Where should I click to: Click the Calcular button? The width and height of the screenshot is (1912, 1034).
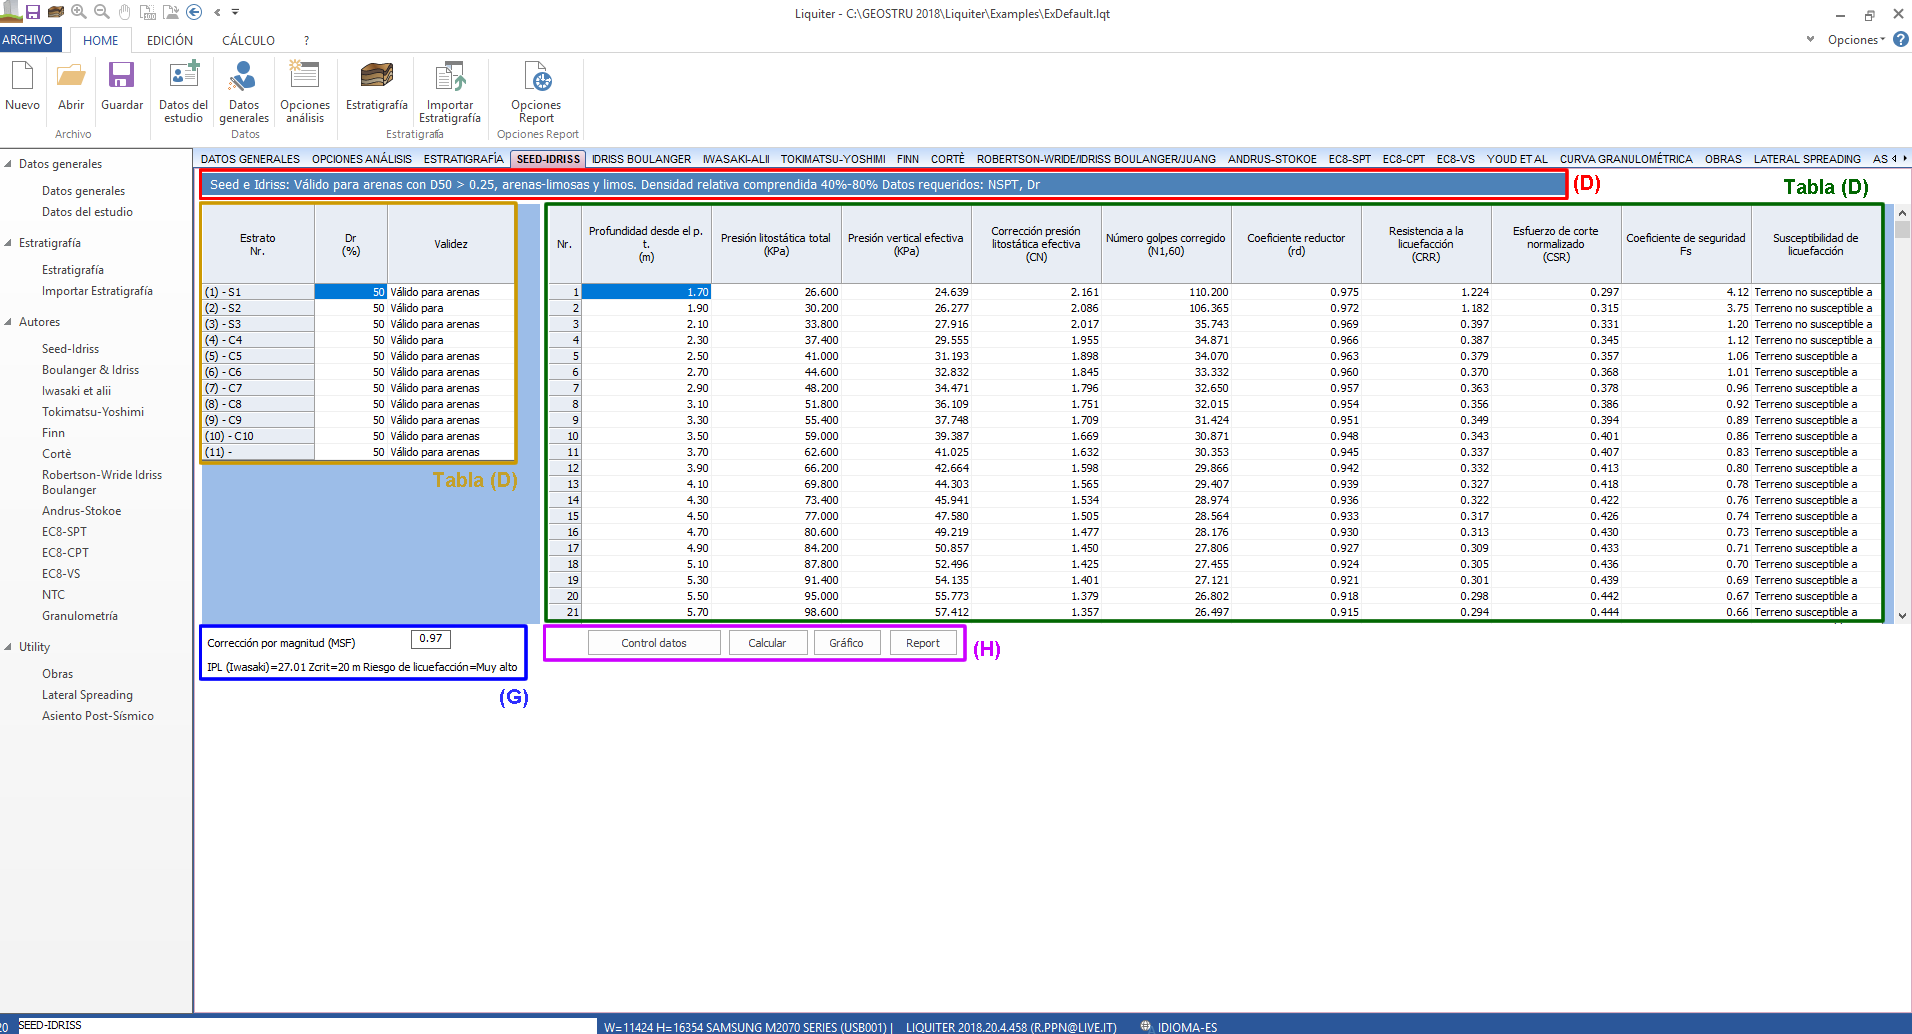767,643
